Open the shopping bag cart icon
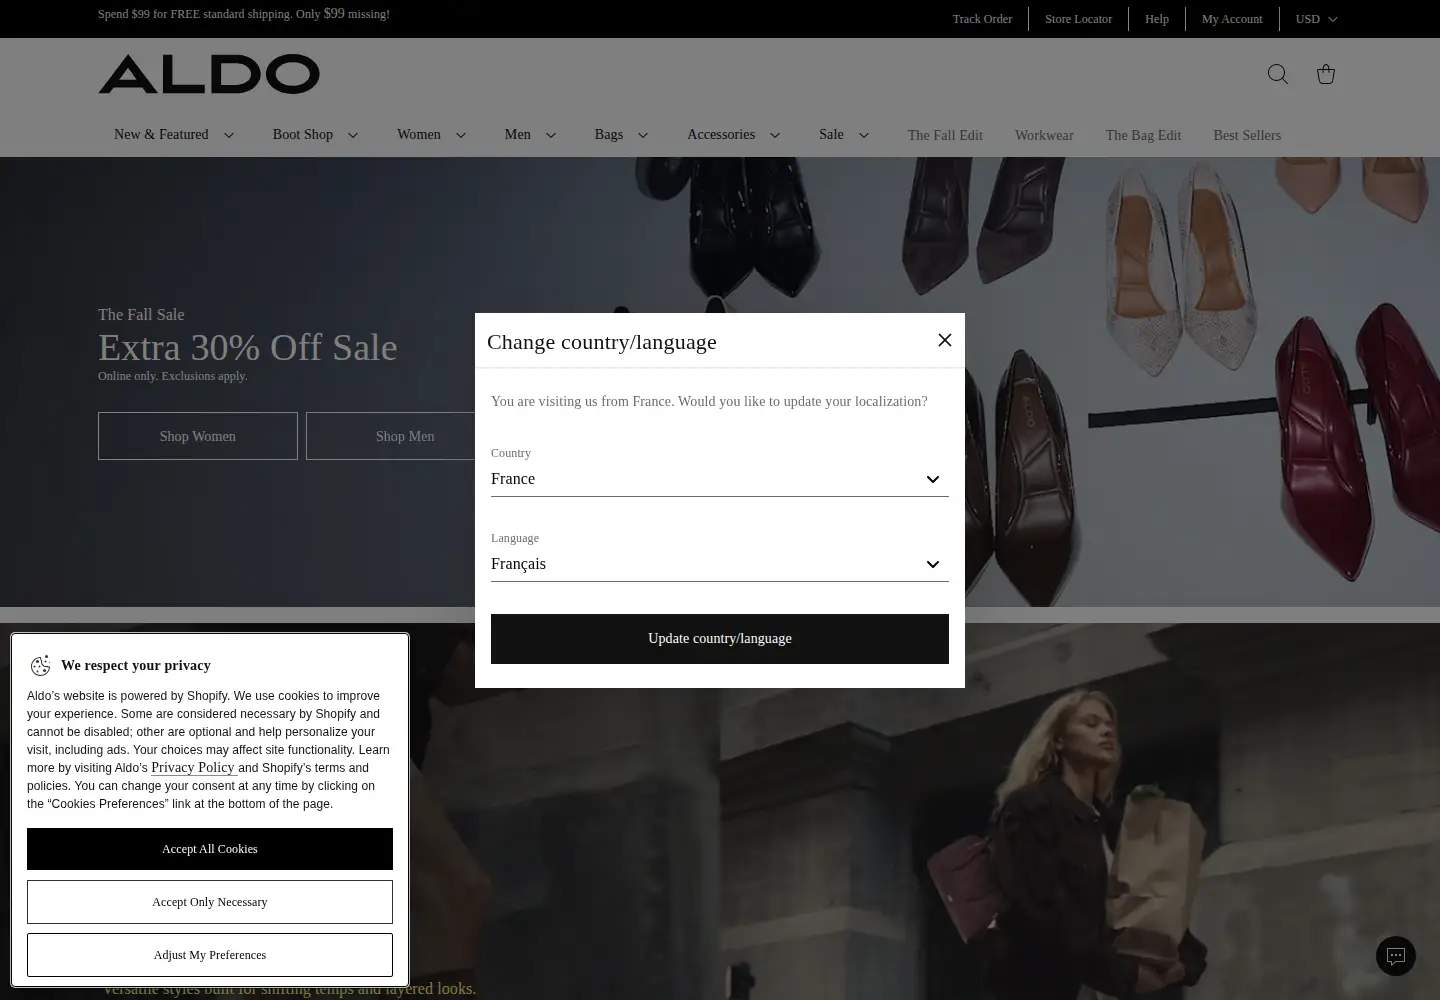 click(1326, 74)
